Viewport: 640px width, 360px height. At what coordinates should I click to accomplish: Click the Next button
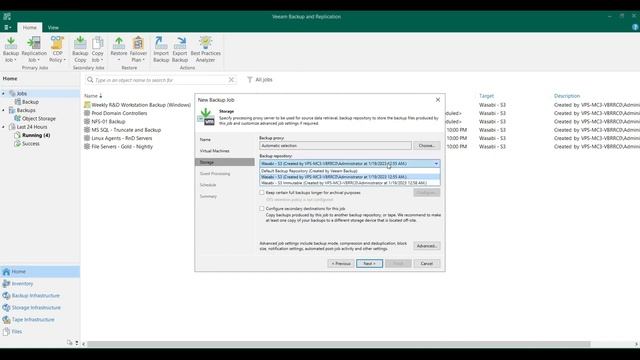tap(369, 264)
